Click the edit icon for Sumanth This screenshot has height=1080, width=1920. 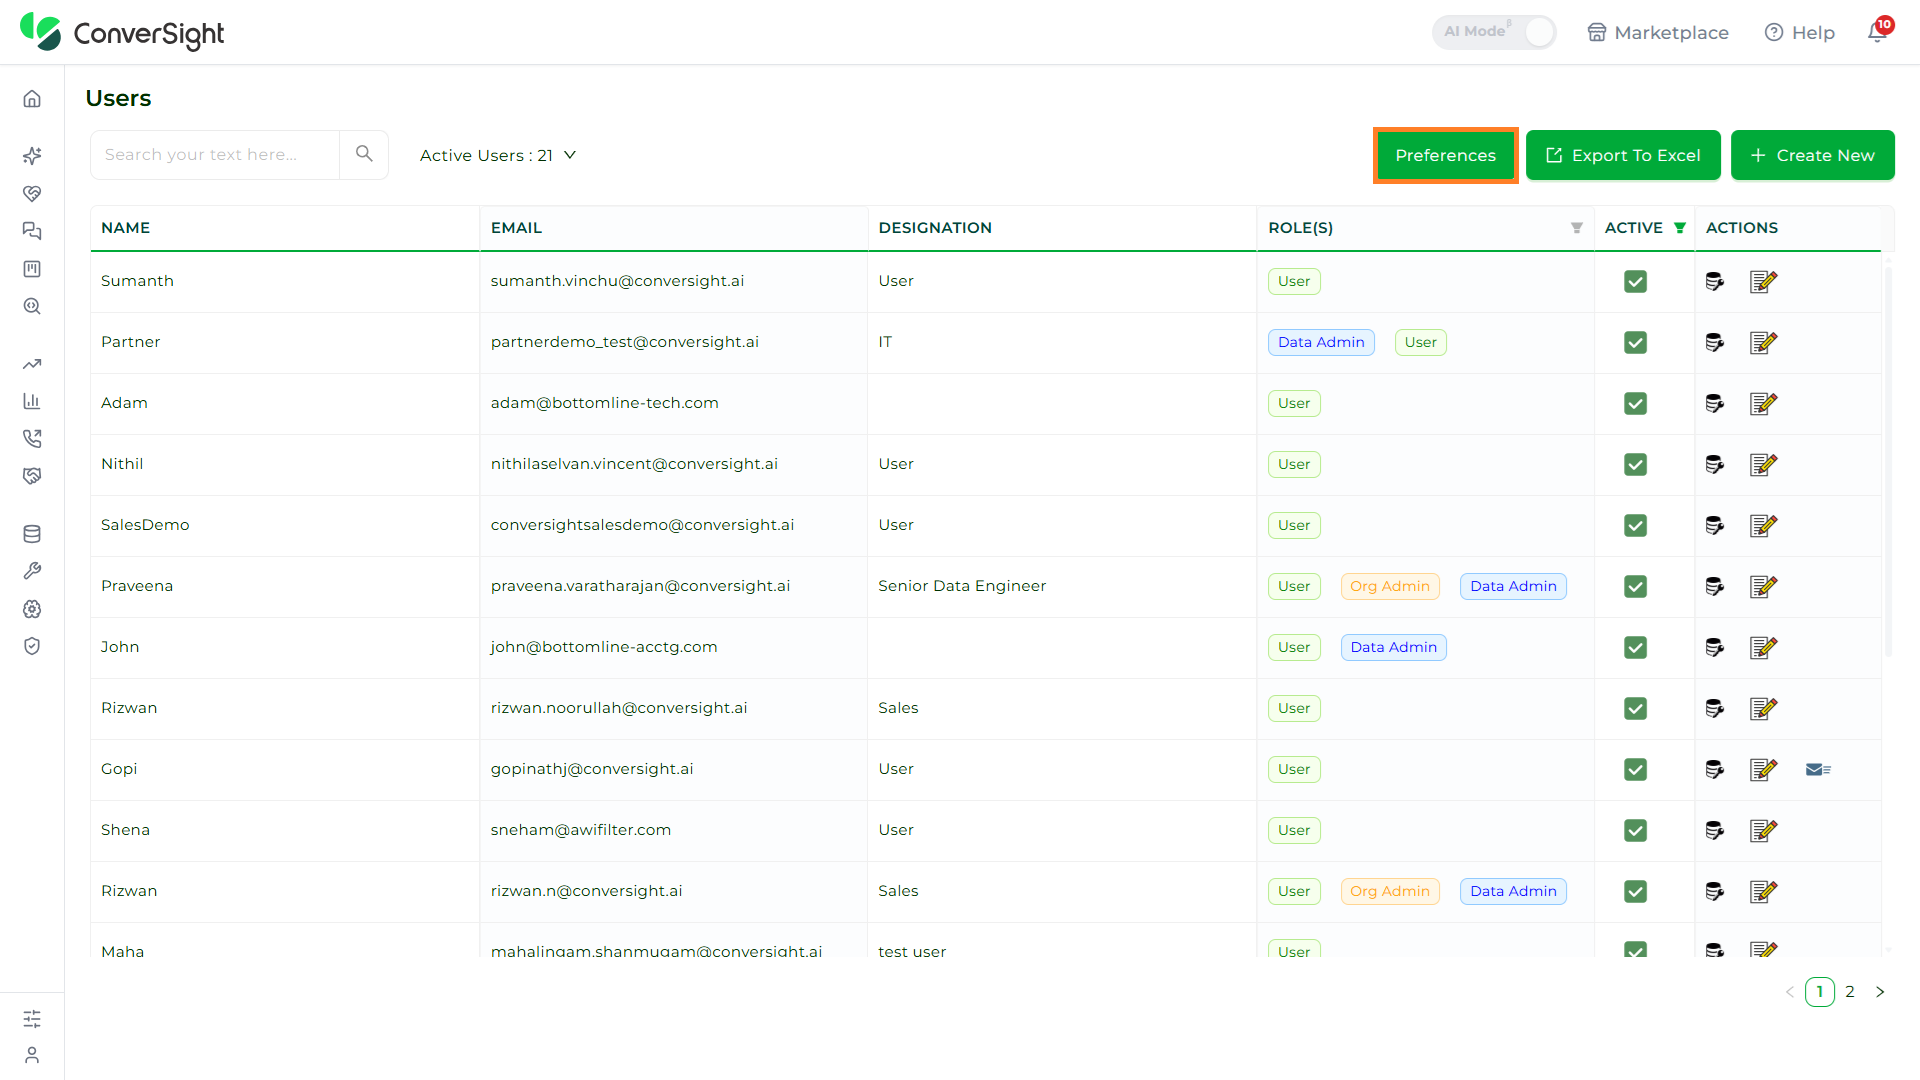click(1763, 281)
